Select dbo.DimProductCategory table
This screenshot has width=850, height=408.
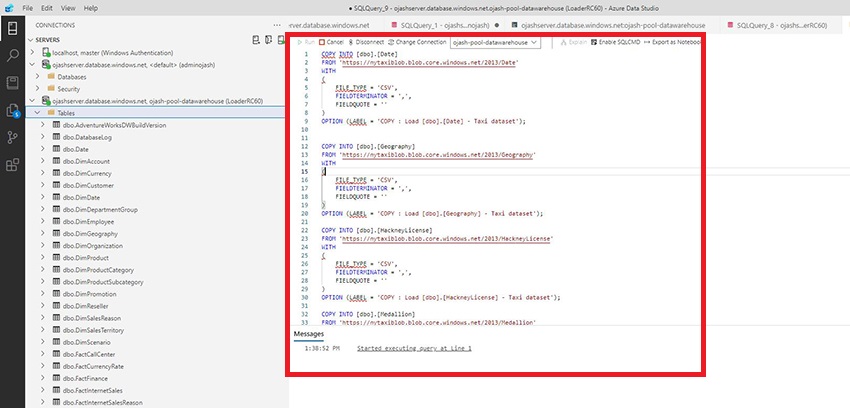coord(98,270)
